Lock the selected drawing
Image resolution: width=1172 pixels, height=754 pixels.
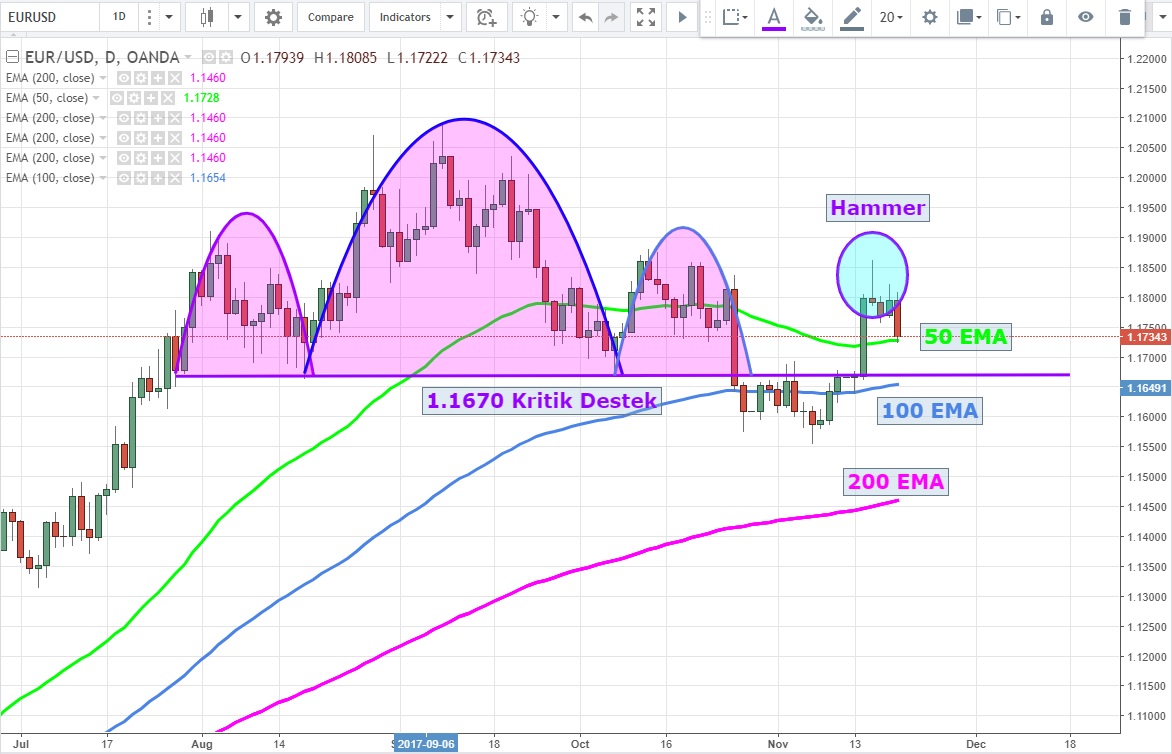[x=1046, y=17]
